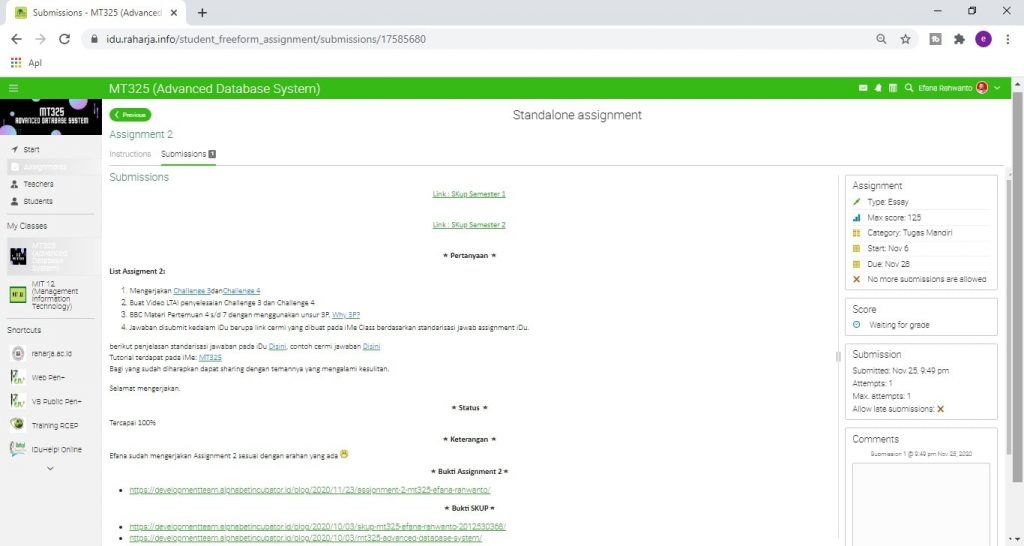Click the search magnifier in green header
This screenshot has width=1024, height=546.
[x=908, y=89]
